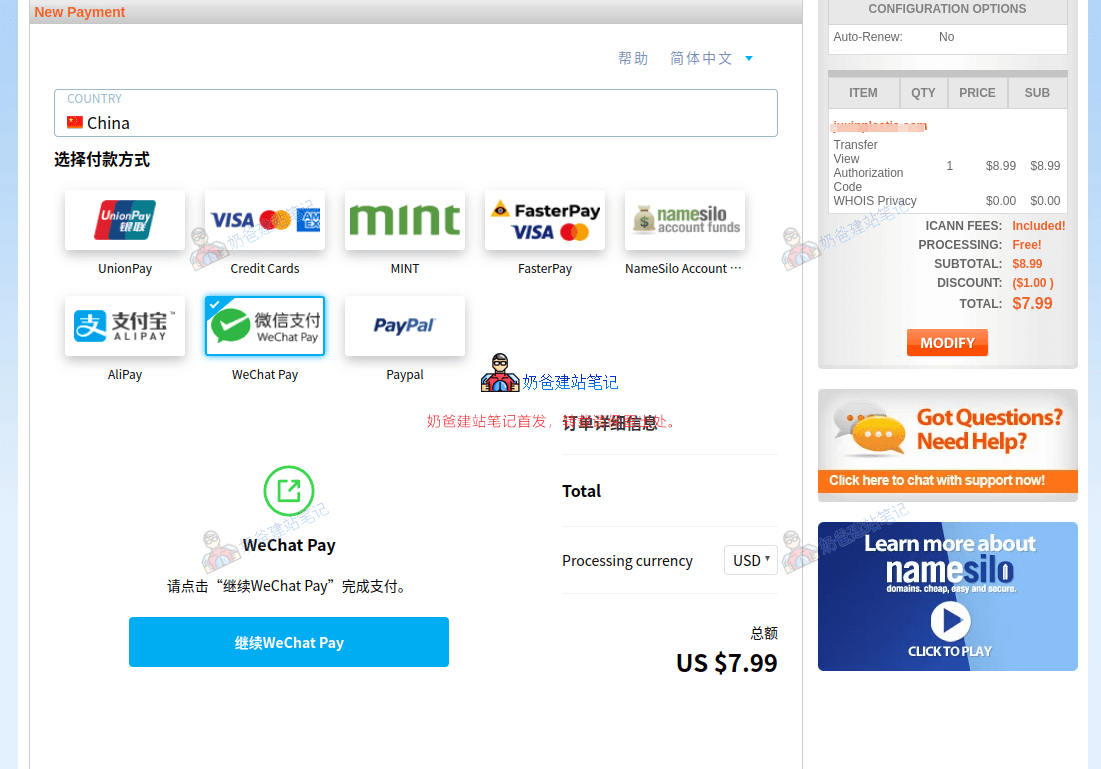Select MINT payment method
This screenshot has width=1101, height=769.
(405, 221)
